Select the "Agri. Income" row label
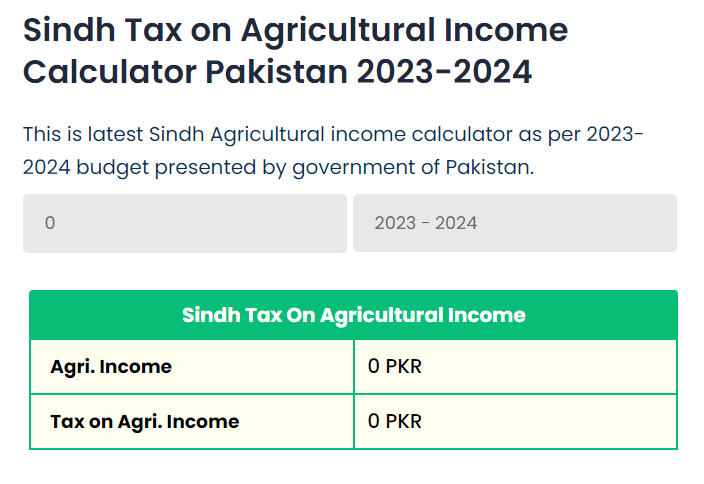This screenshot has height=484, width=704. (x=111, y=367)
